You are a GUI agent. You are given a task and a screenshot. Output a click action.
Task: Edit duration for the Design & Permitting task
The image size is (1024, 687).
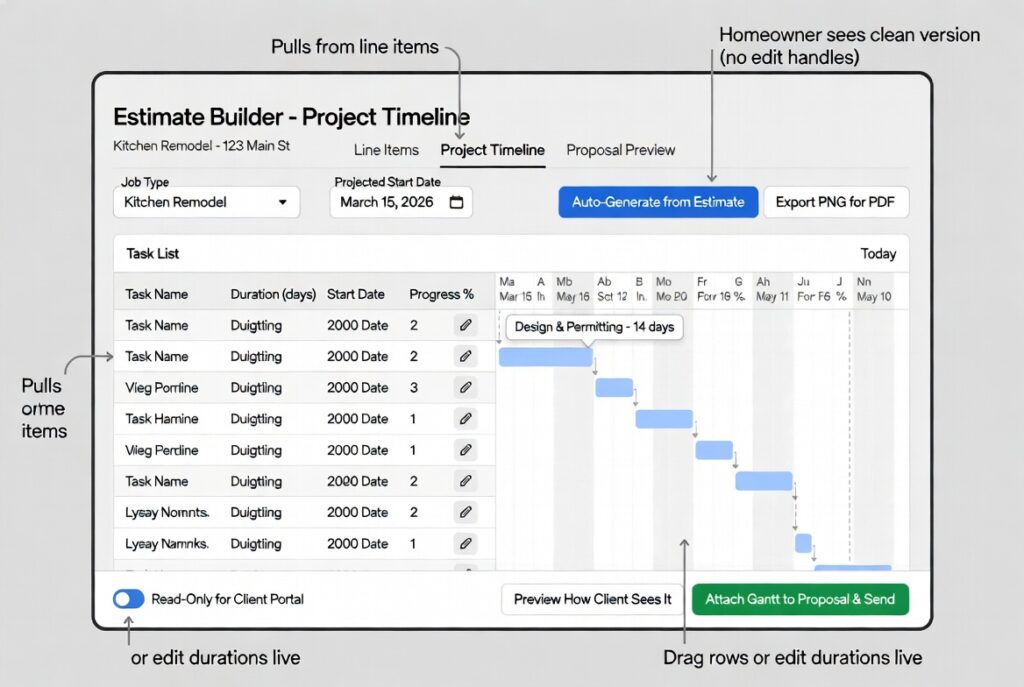pyautogui.click(x=466, y=325)
